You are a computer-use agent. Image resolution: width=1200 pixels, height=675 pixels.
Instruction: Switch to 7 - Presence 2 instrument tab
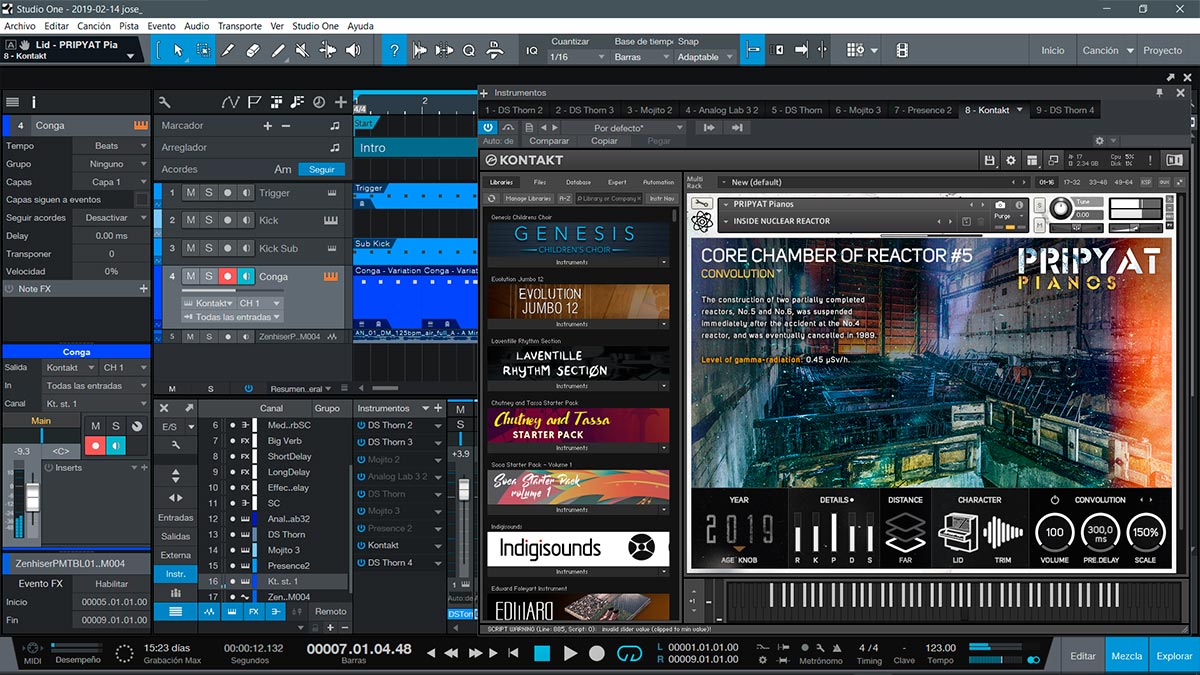tap(922, 110)
